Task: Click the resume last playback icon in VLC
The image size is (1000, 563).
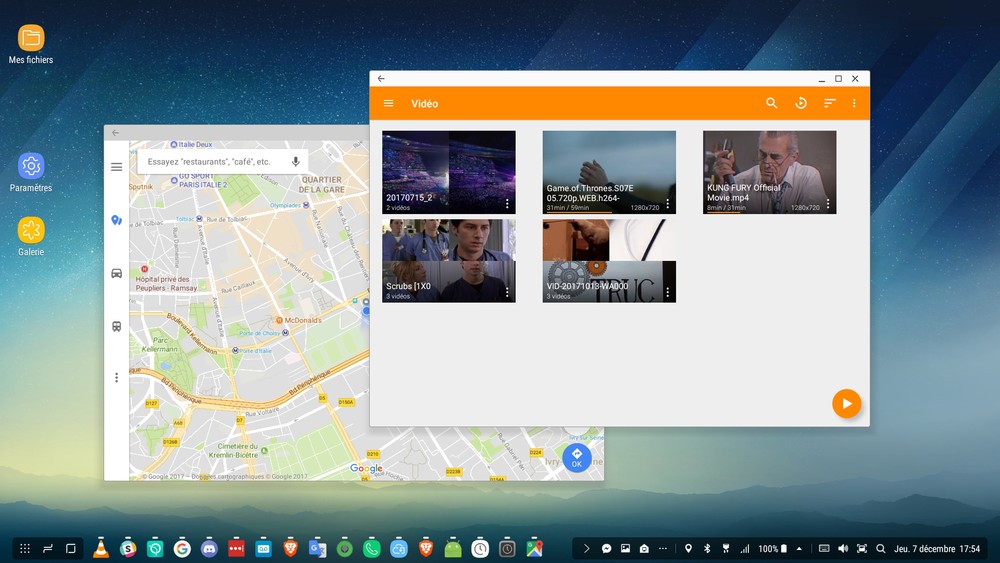Action: [801, 103]
